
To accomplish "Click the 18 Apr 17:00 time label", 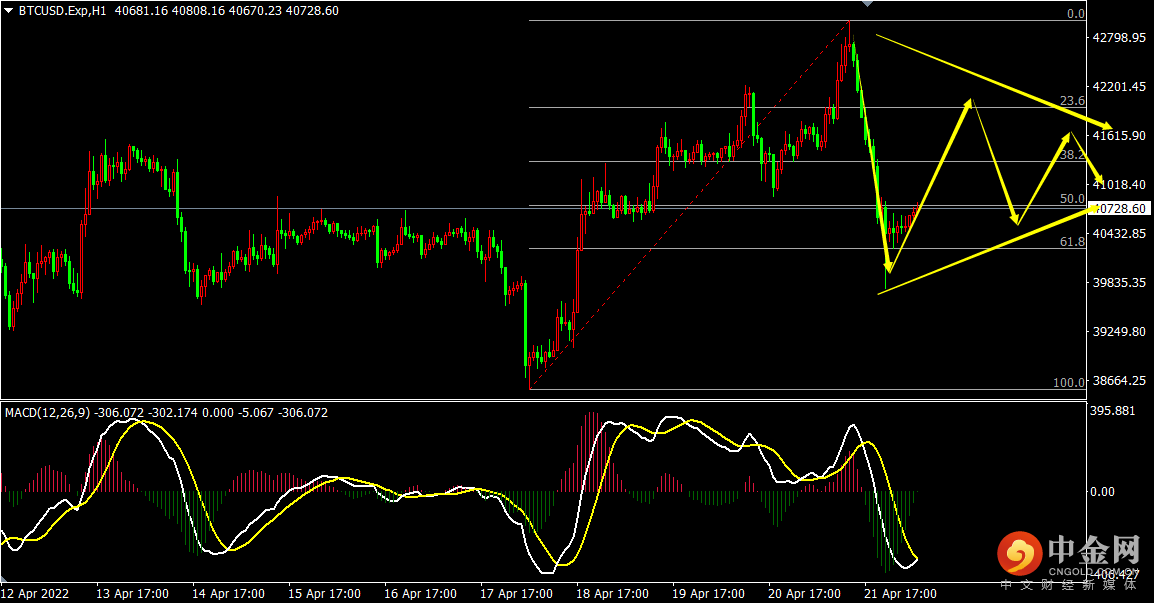I will [x=612, y=594].
